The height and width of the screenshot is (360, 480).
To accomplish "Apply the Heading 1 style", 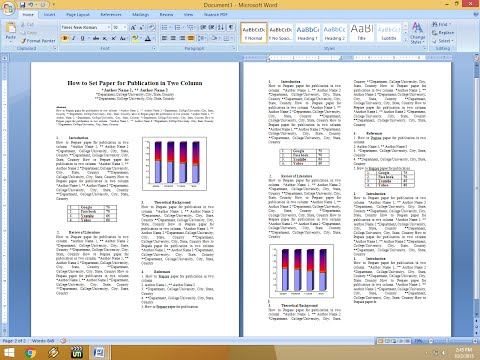I will click(307, 33).
